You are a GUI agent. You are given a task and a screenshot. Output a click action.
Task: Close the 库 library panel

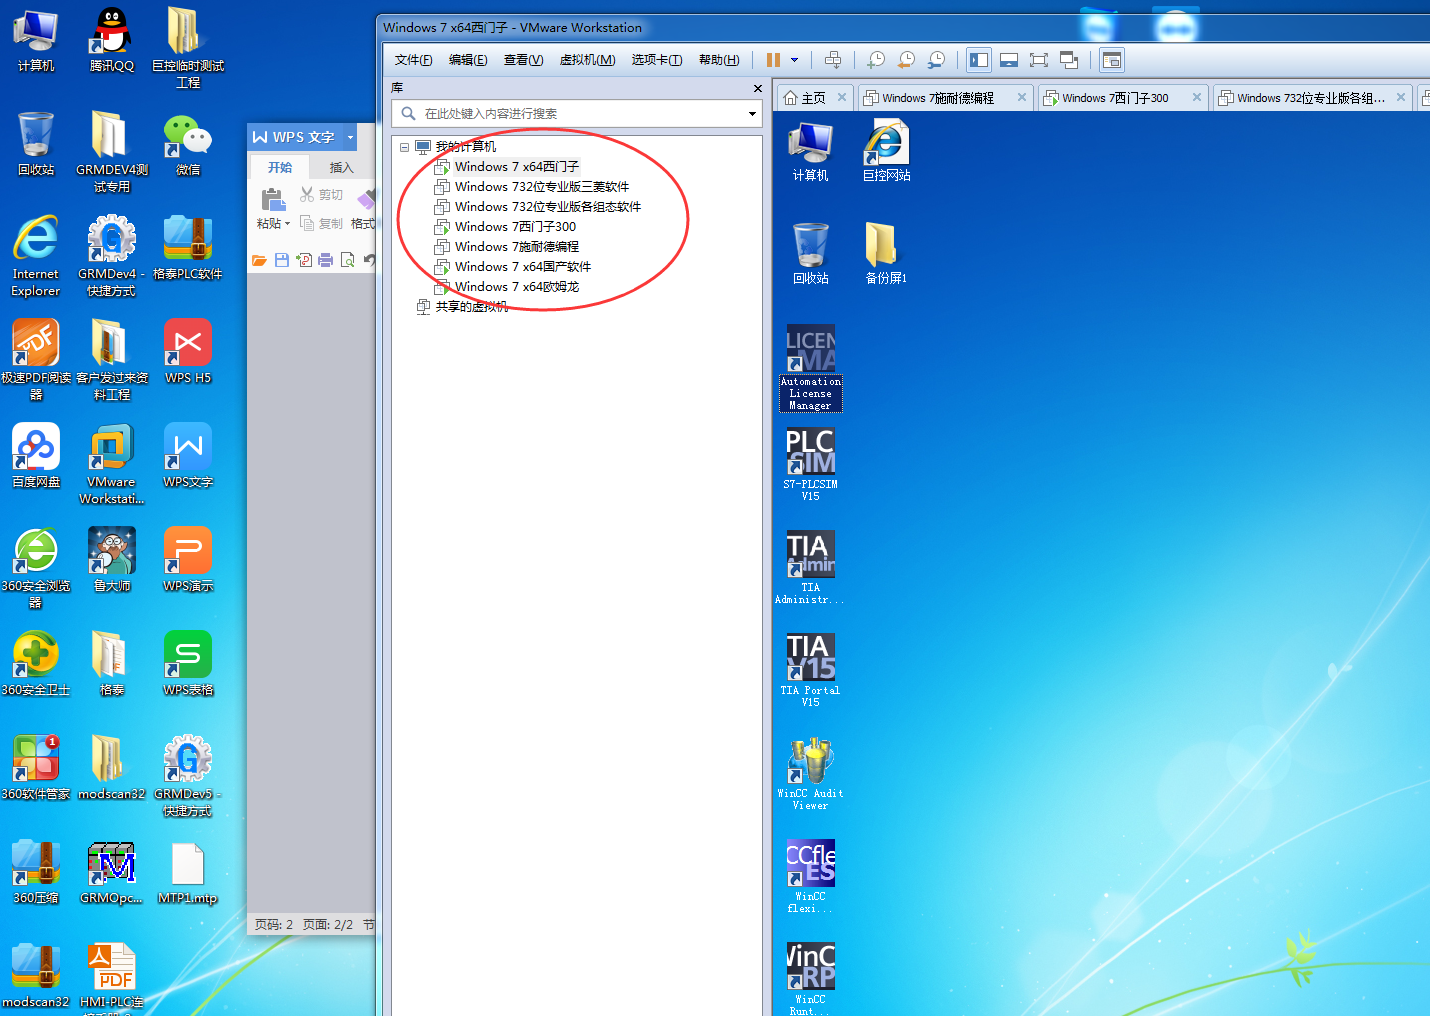point(758,88)
